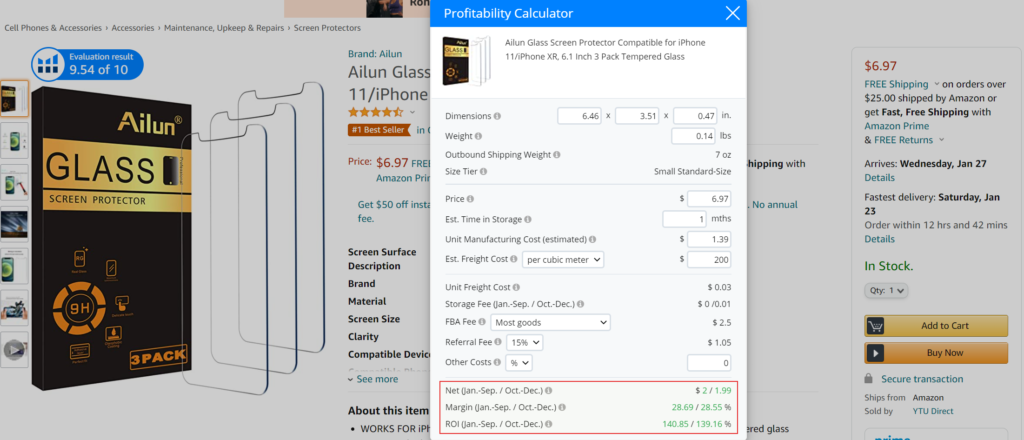The image size is (1024, 440).
Task: Open the Qty quantity dropdown
Action: (886, 290)
